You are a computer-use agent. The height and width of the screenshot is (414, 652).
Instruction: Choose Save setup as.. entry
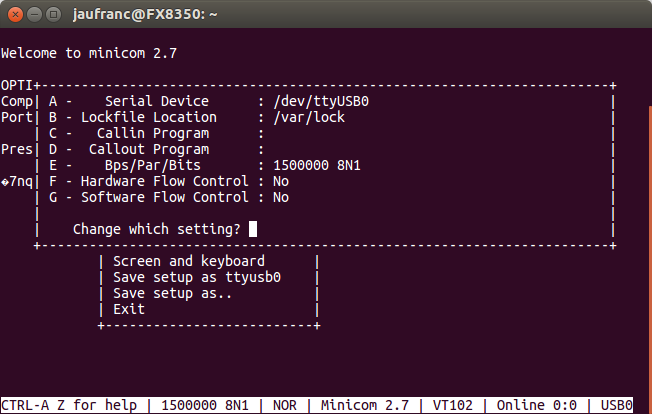173,293
